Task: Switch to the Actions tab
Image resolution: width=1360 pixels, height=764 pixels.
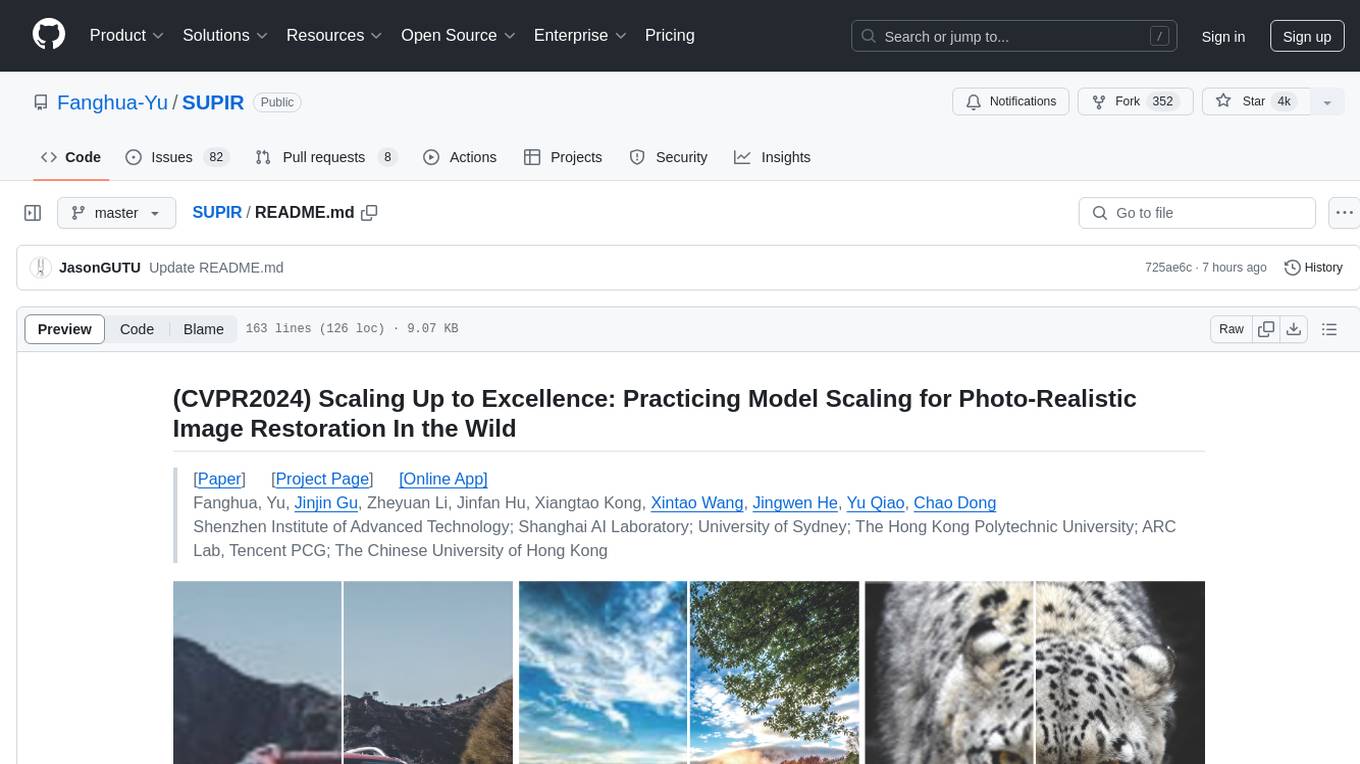Action: pos(460,157)
